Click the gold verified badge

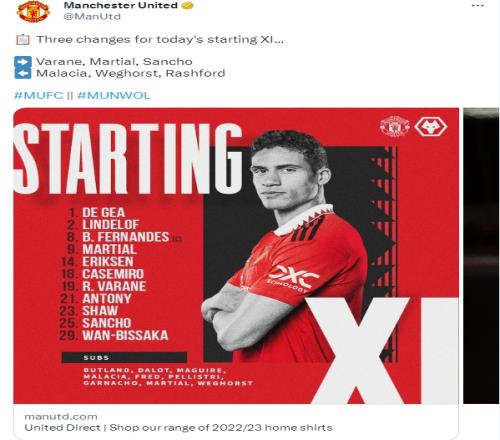pyautogui.click(x=188, y=5)
